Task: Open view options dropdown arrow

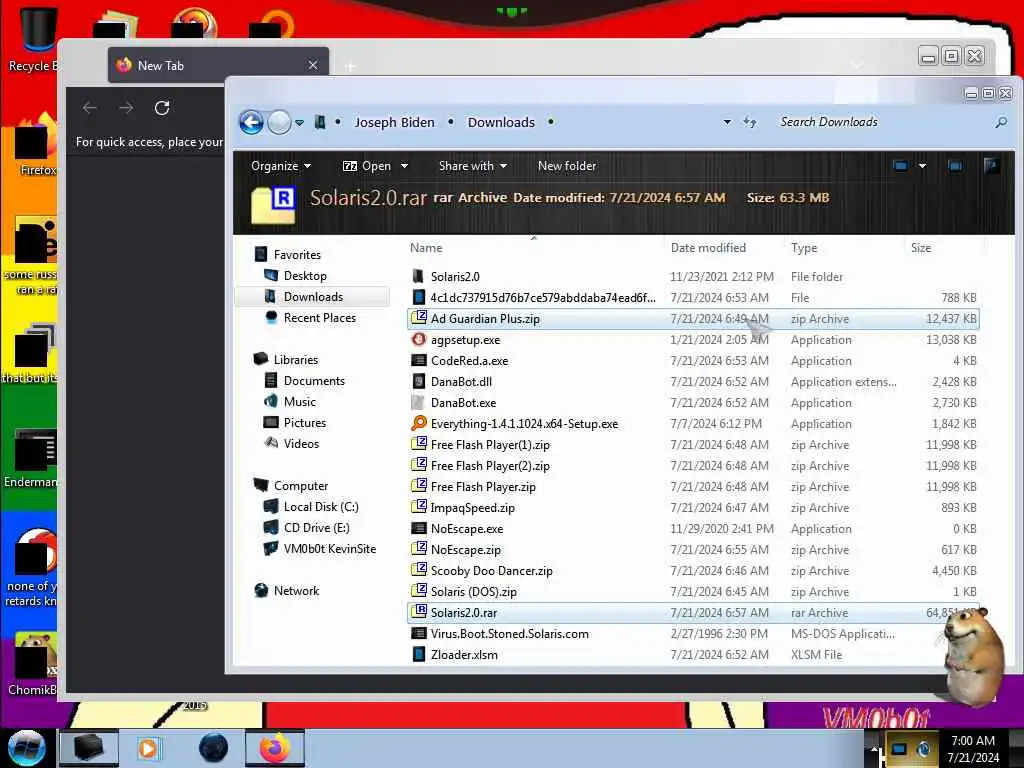Action: [x=922, y=166]
